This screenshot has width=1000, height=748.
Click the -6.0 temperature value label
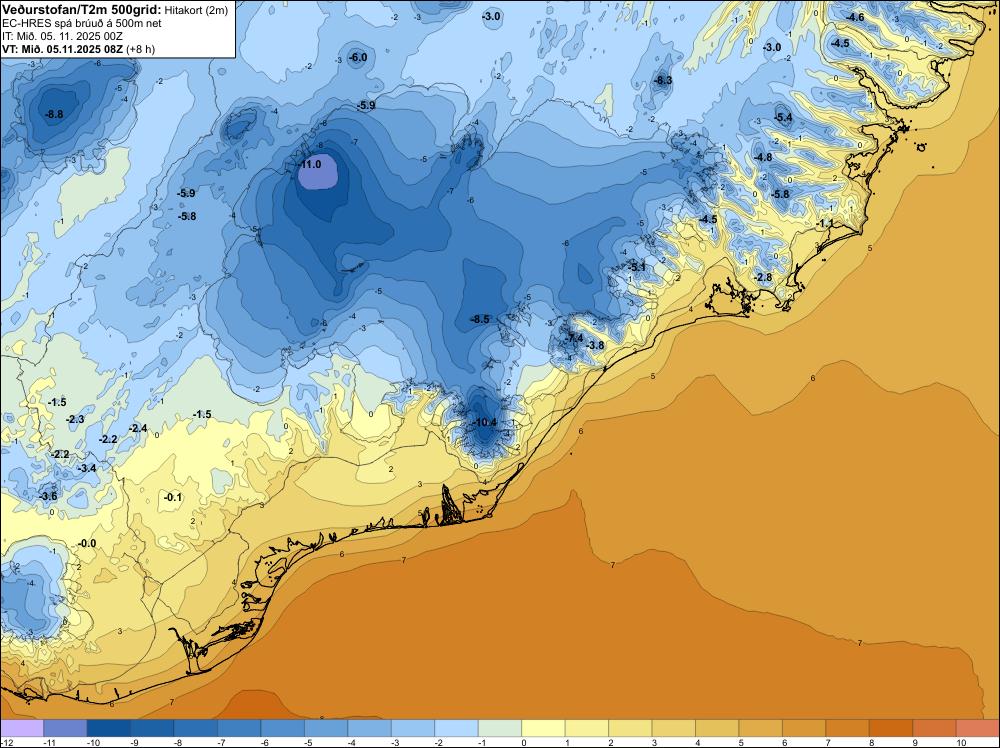(358, 57)
